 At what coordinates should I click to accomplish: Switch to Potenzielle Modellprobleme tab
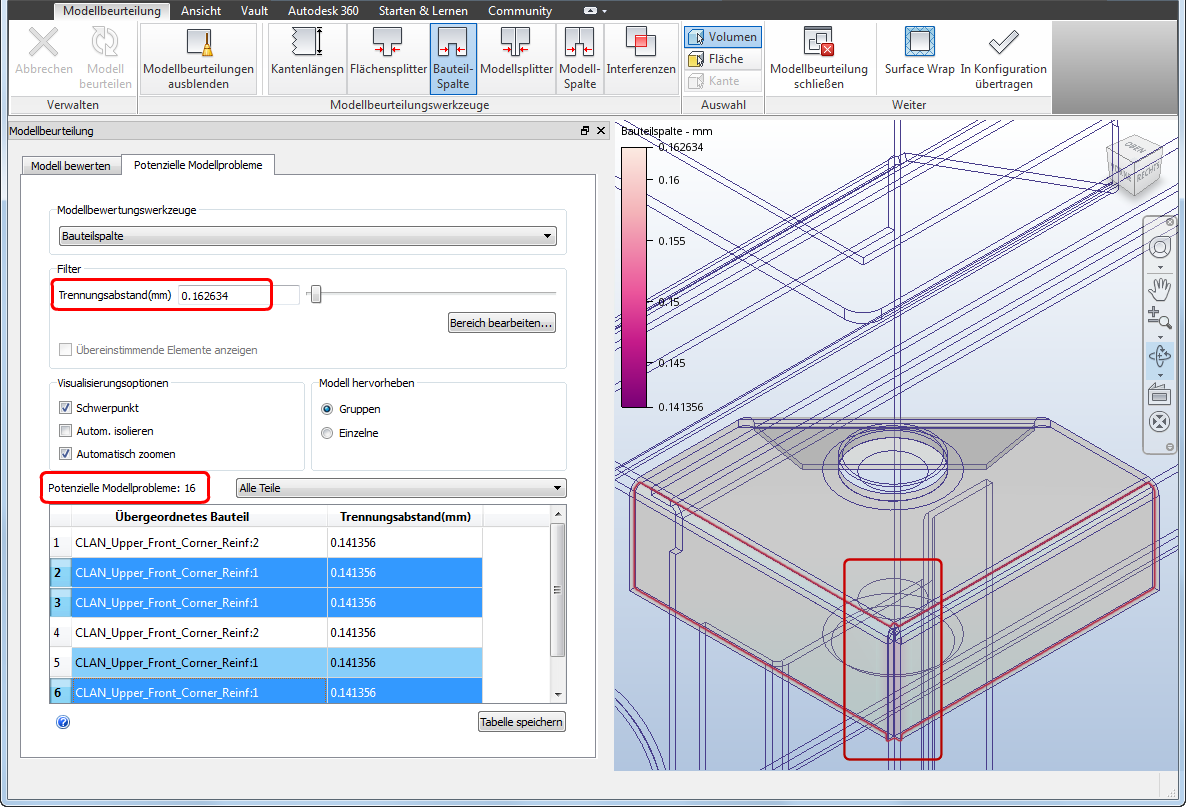pos(198,165)
